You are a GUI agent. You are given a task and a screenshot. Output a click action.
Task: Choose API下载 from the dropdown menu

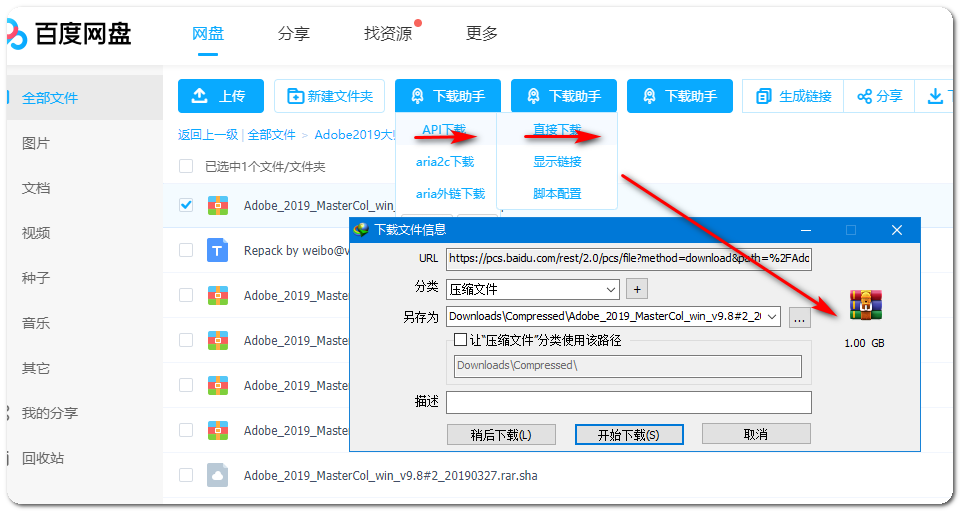(444, 130)
